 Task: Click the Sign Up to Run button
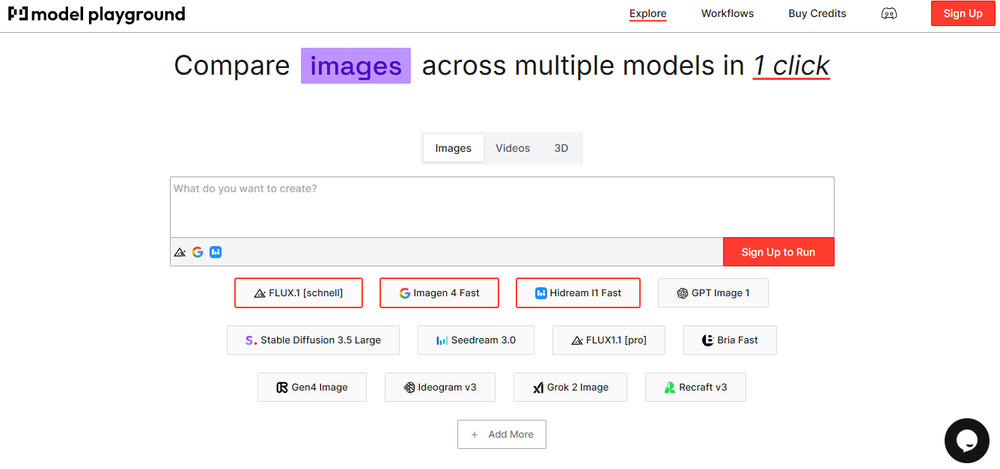(x=778, y=252)
